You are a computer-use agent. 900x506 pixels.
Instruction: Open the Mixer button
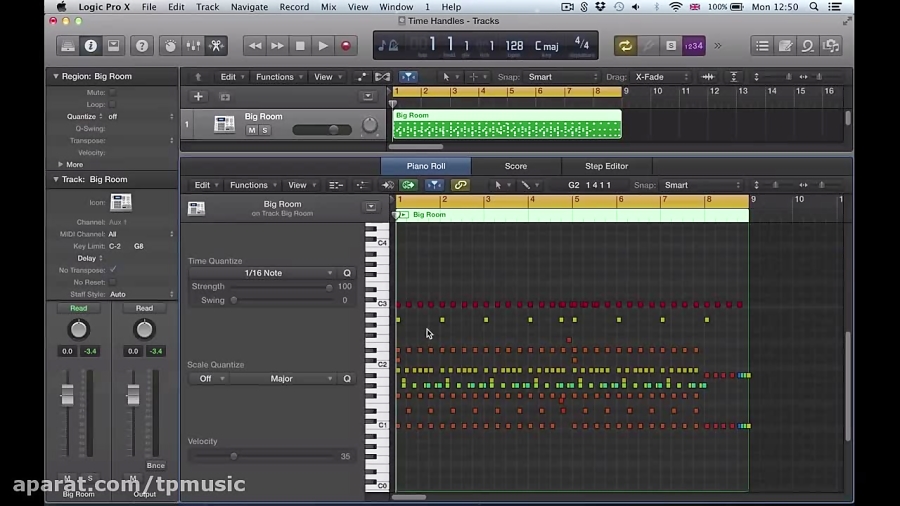pos(193,46)
